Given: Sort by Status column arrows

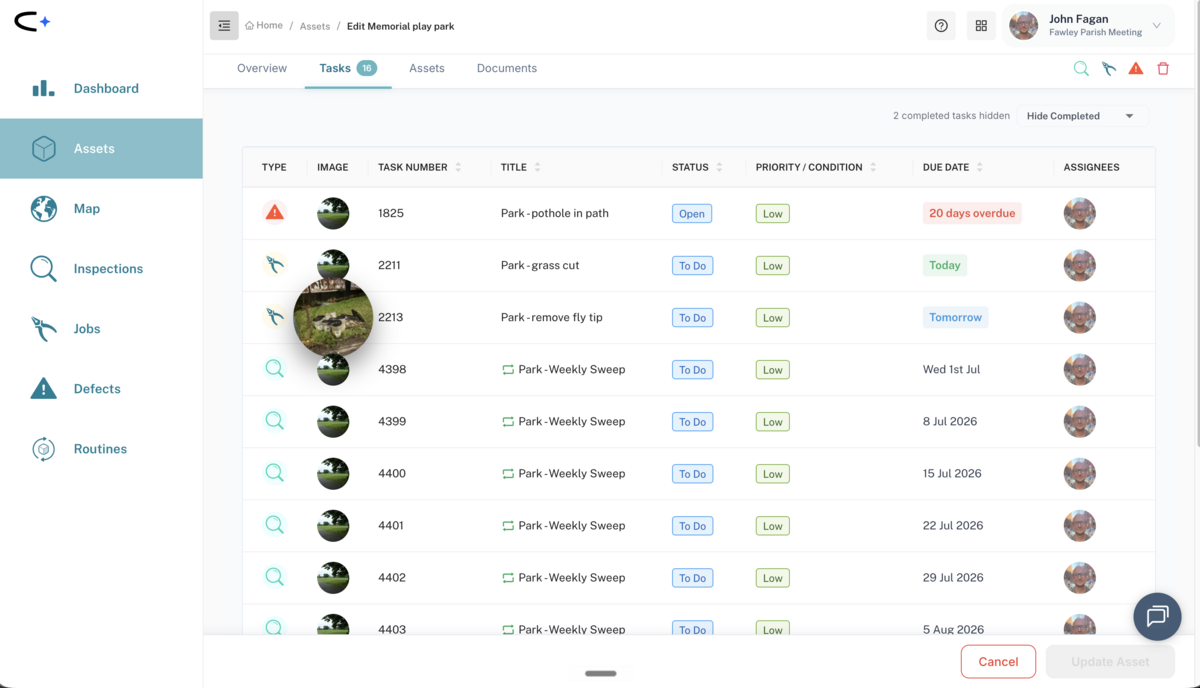Looking at the screenshot, I should [719, 167].
